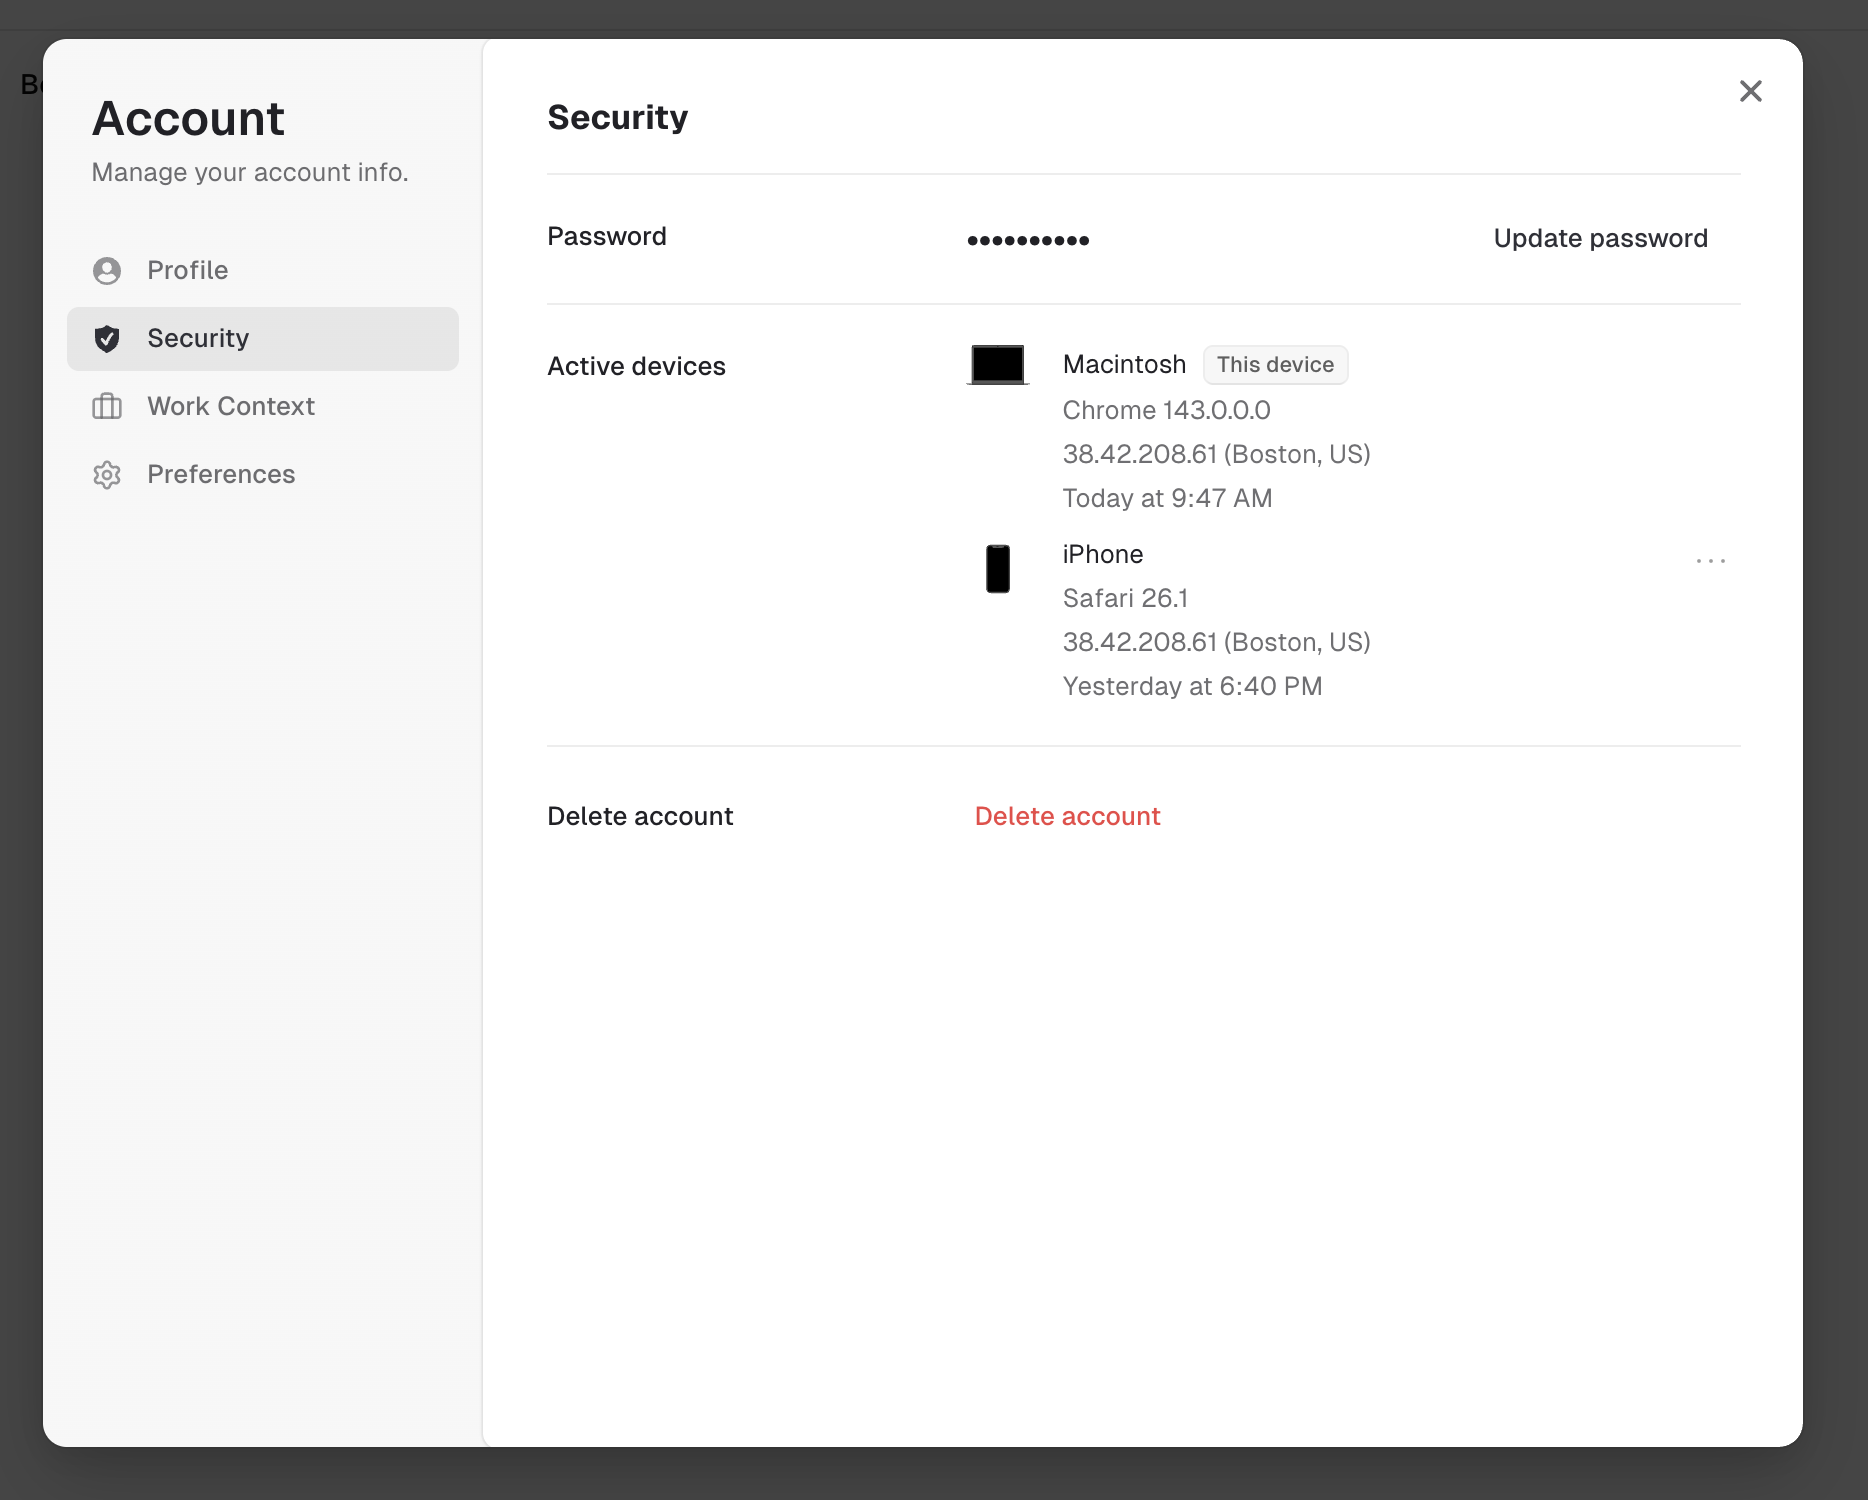This screenshot has height=1500, width=1868.
Task: Click the Profile person icon in sidebar
Action: (107, 271)
